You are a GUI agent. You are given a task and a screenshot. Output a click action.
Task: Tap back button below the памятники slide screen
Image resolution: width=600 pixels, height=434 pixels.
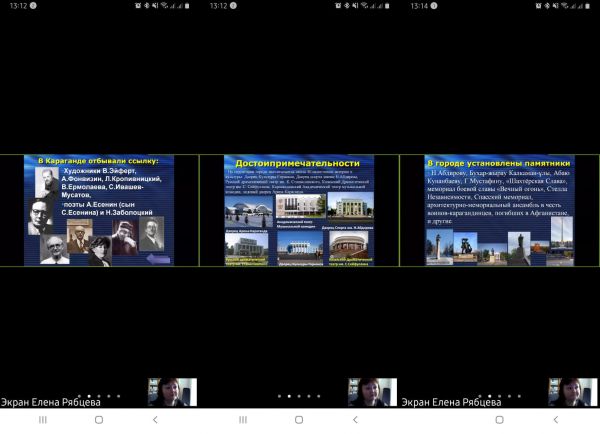555,420
